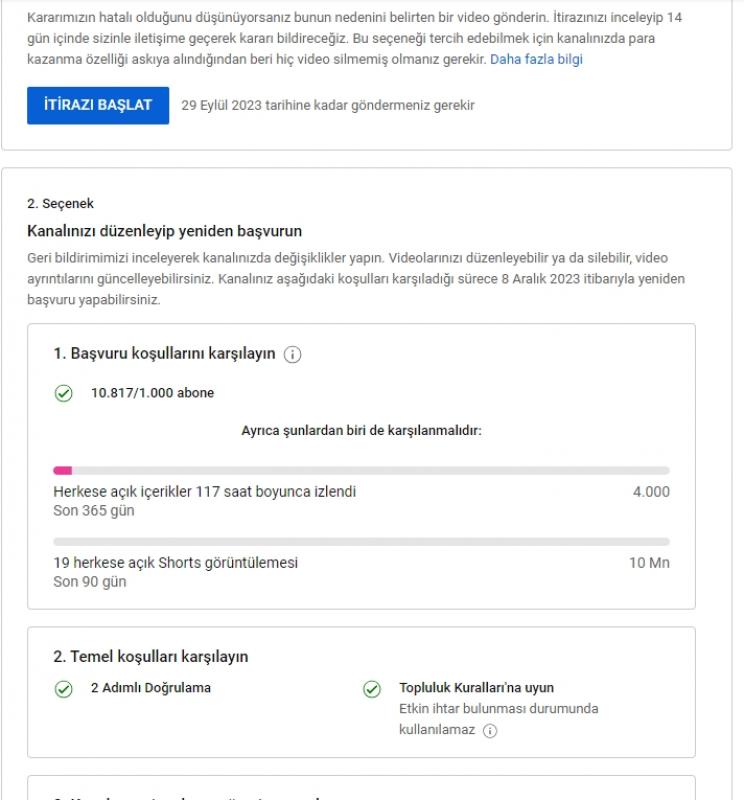Click the 2. Seçenek heading

(60, 204)
